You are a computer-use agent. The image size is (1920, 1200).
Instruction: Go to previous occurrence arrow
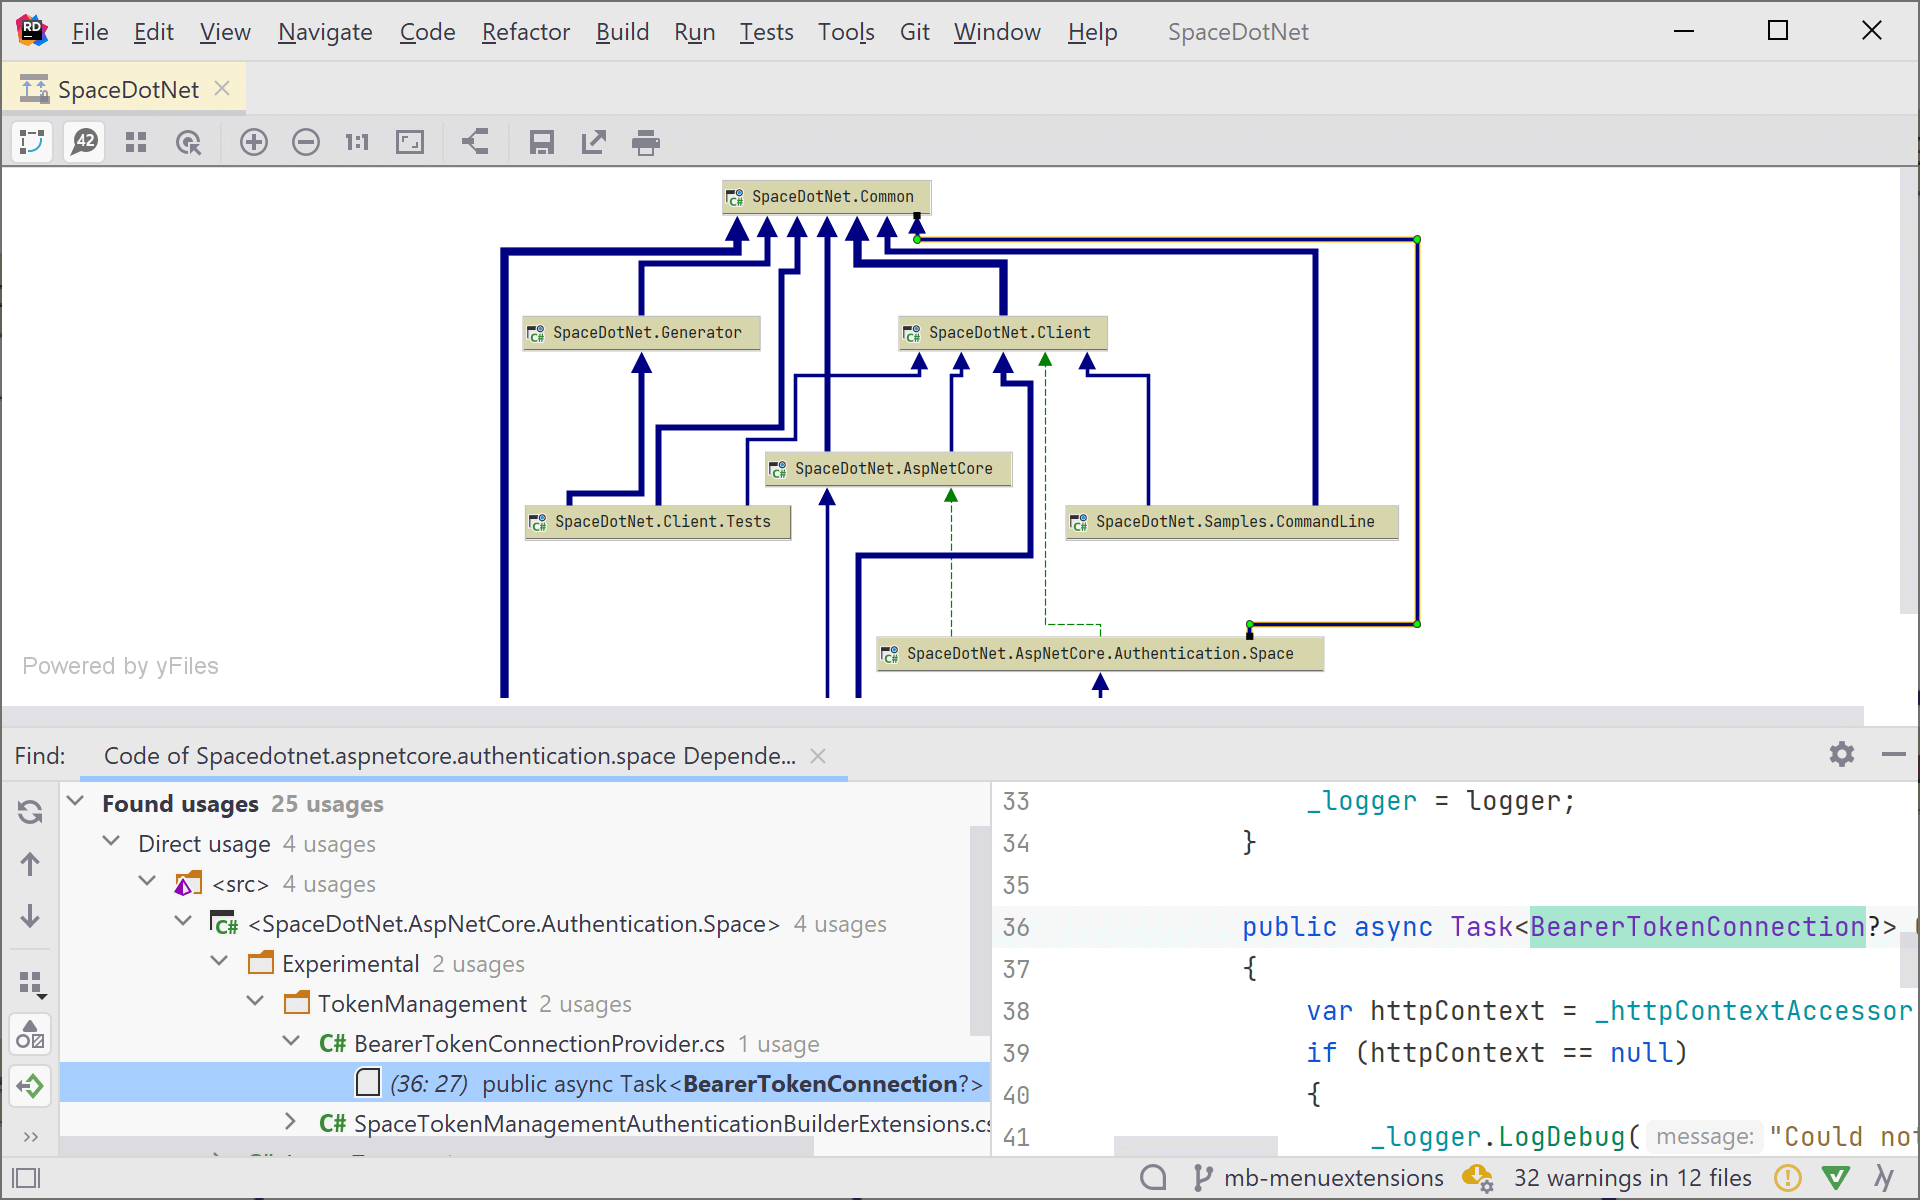click(30, 864)
